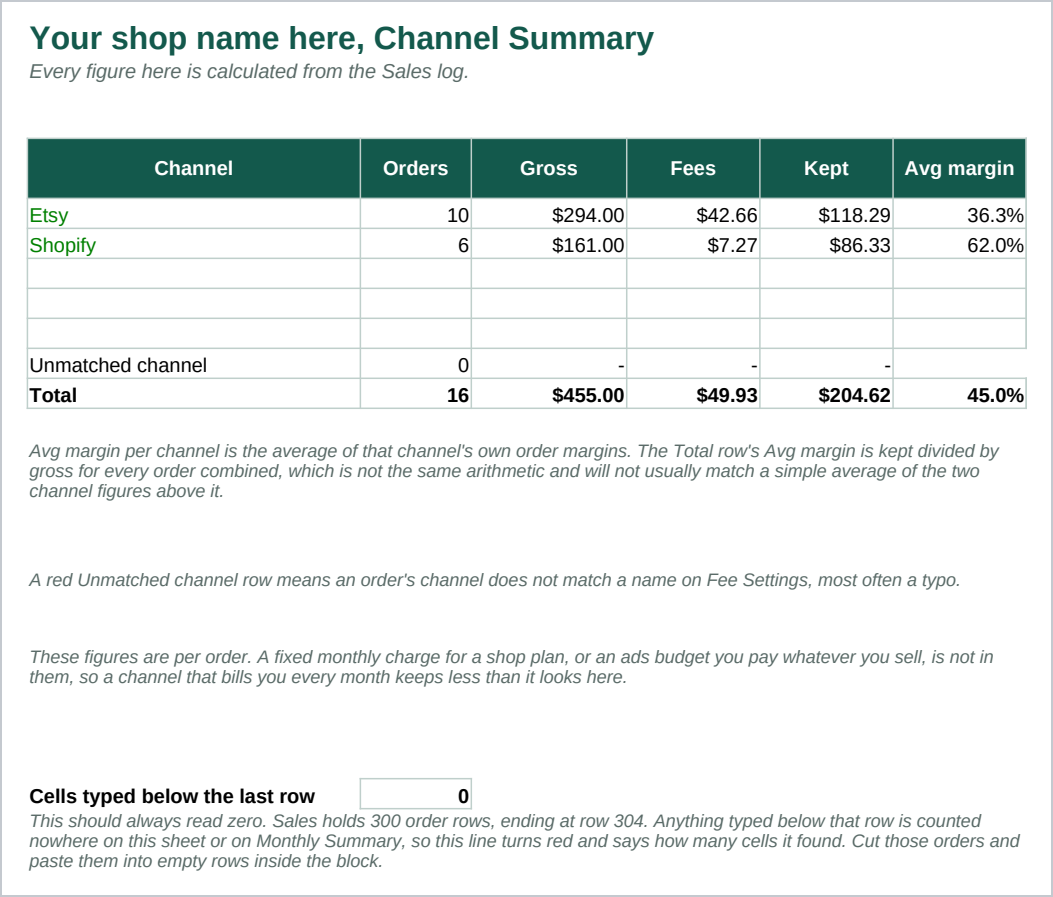Select Shopify gross $161.00
The width and height of the screenshot is (1053, 897).
coord(549,245)
